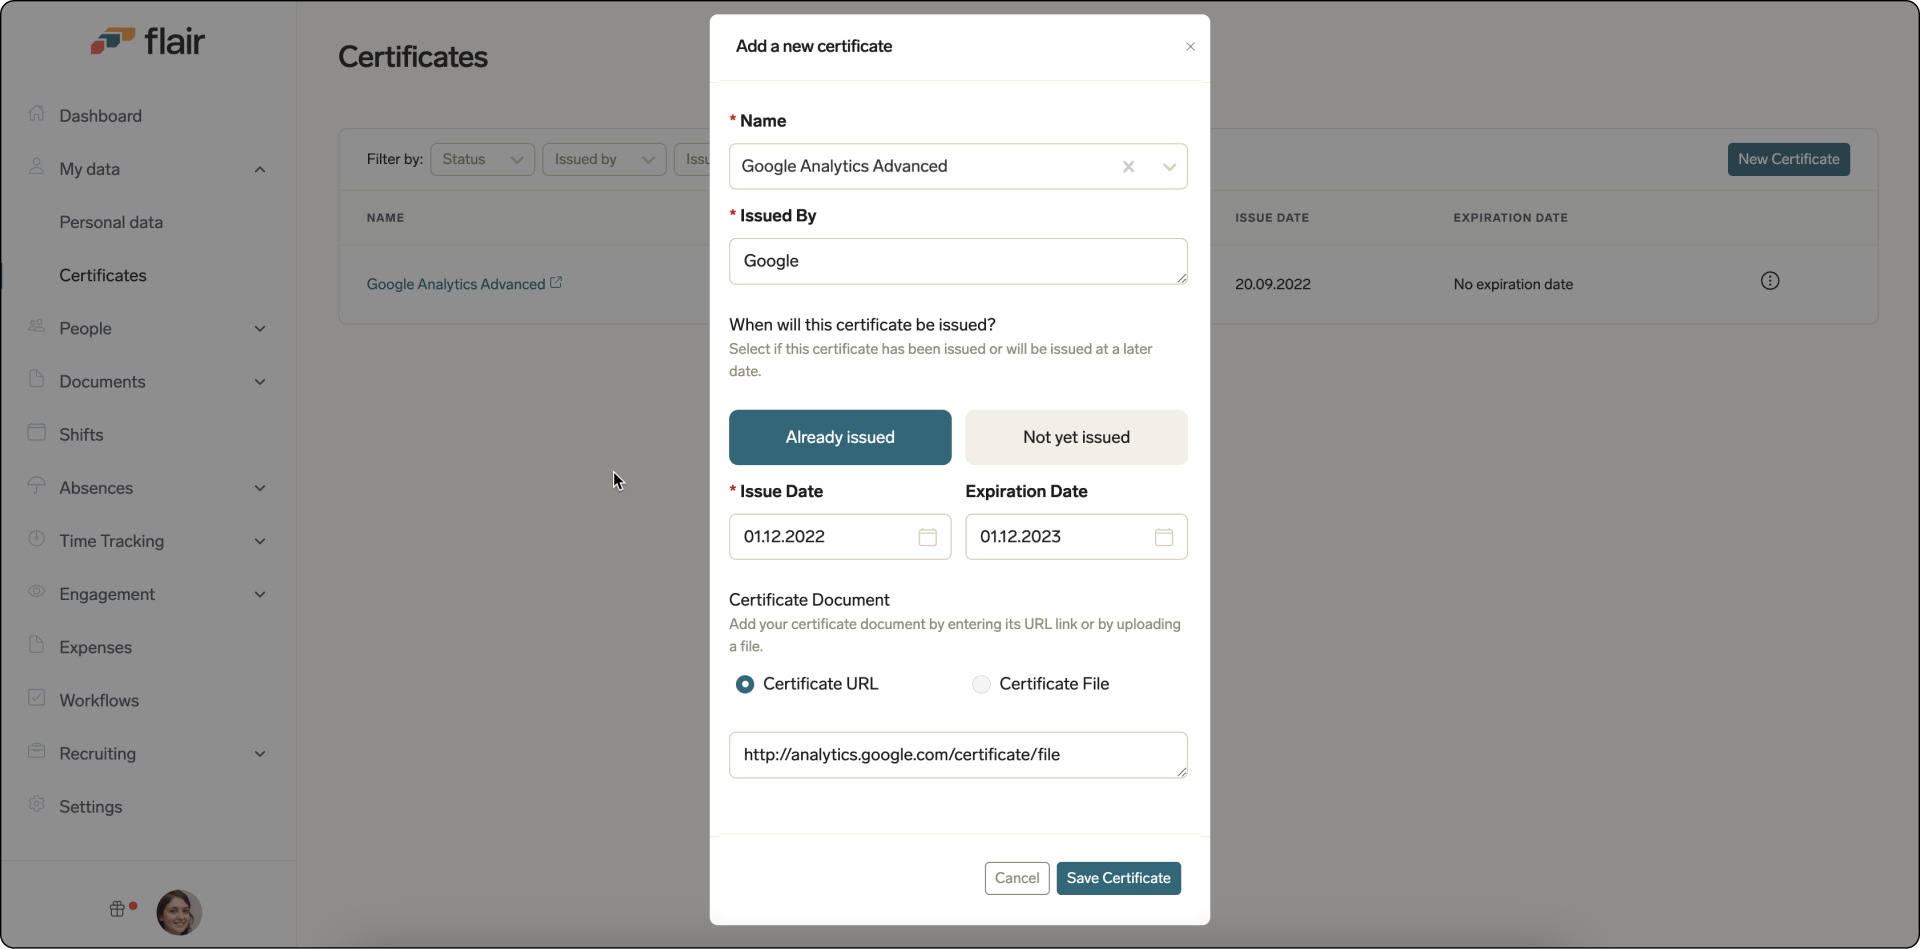Open the Status filter dropdown
The height and width of the screenshot is (949, 1920).
(481, 159)
